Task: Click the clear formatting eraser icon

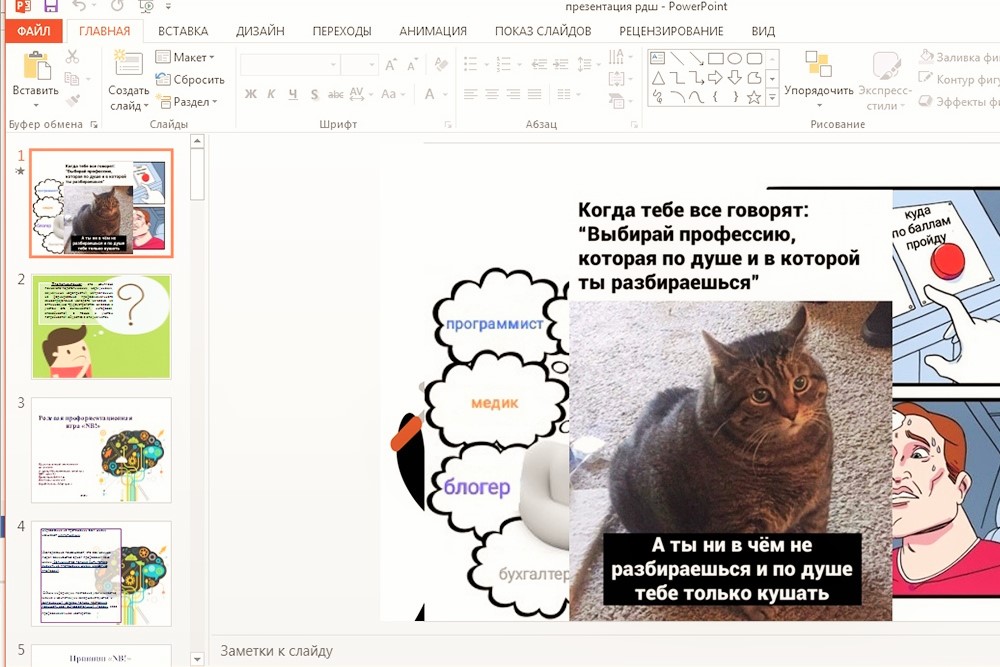Action: [x=441, y=64]
